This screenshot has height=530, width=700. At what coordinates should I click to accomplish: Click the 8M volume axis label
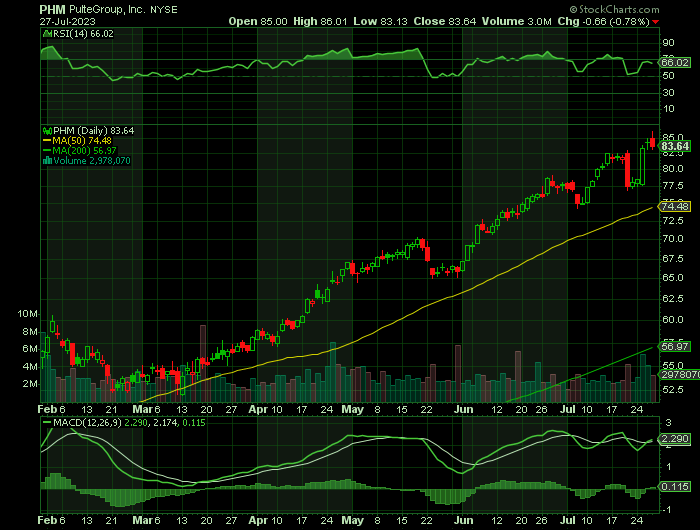coord(30,332)
